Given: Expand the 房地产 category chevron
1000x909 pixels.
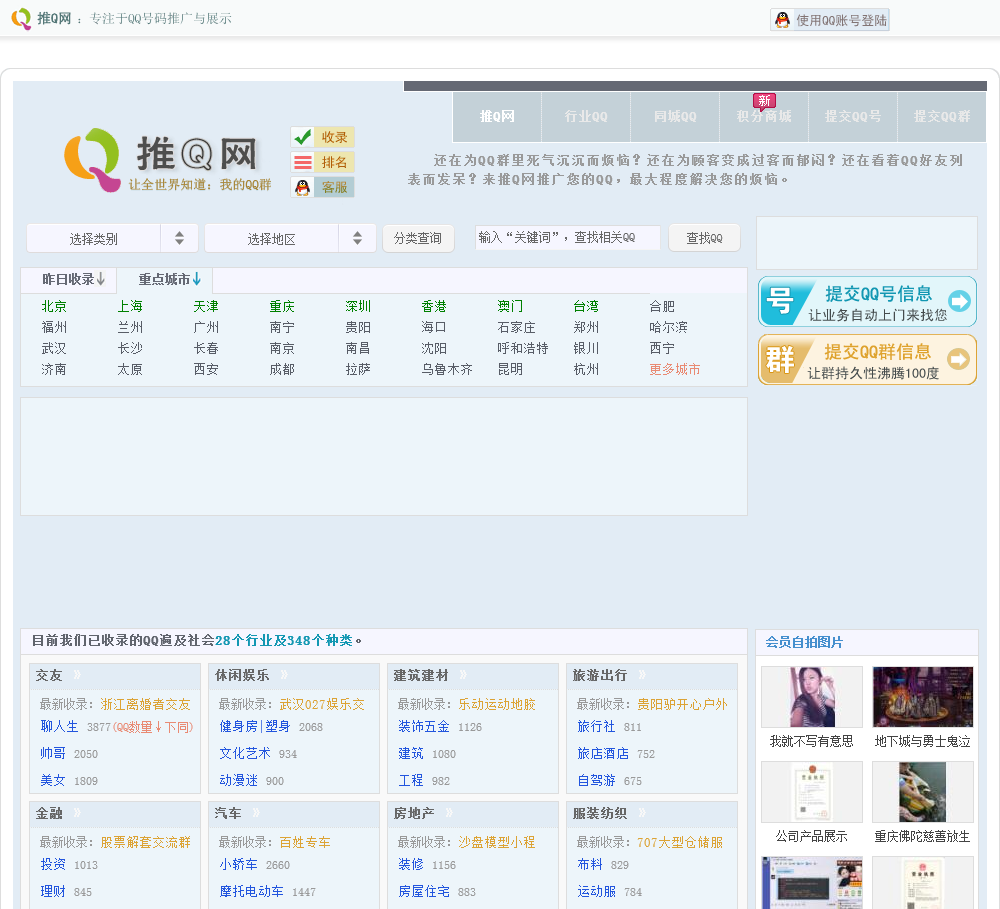Looking at the screenshot, I should click(449, 812).
